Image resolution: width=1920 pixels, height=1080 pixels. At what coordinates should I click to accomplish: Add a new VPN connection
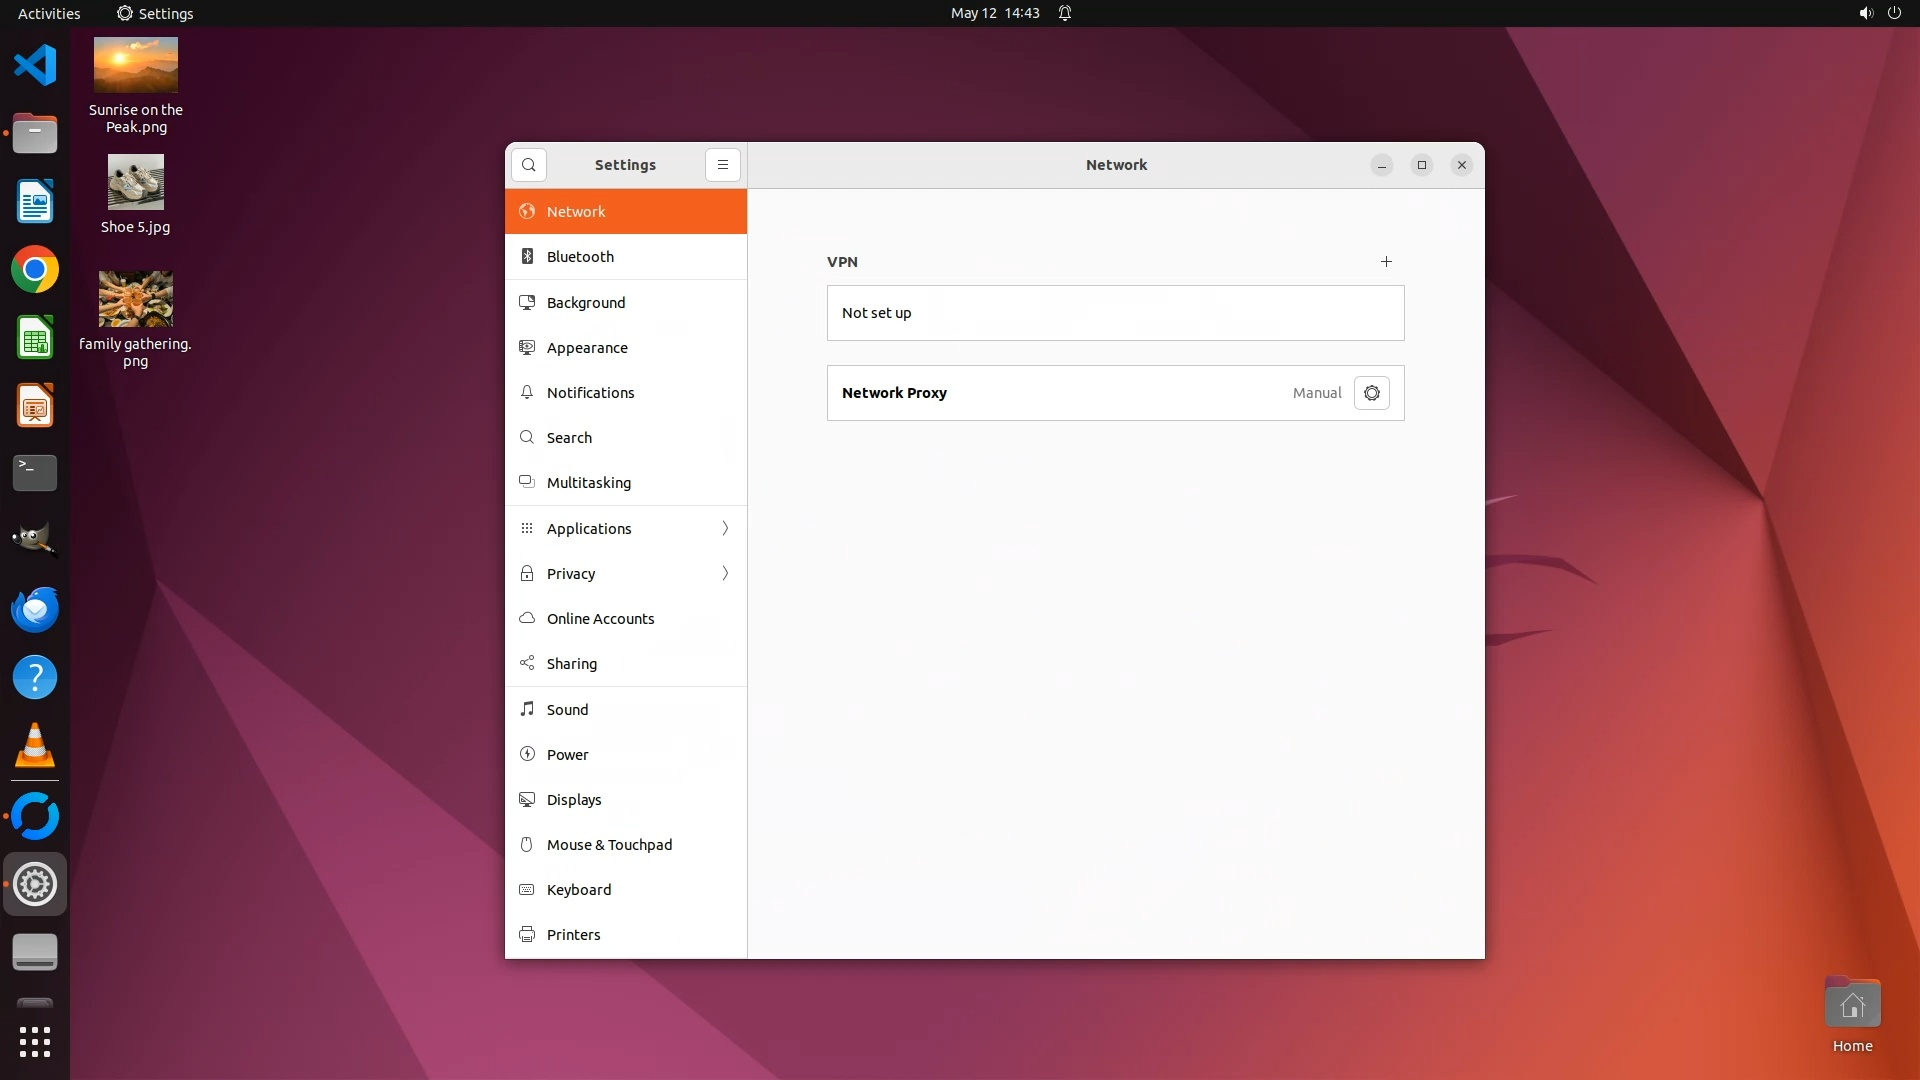(x=1386, y=262)
